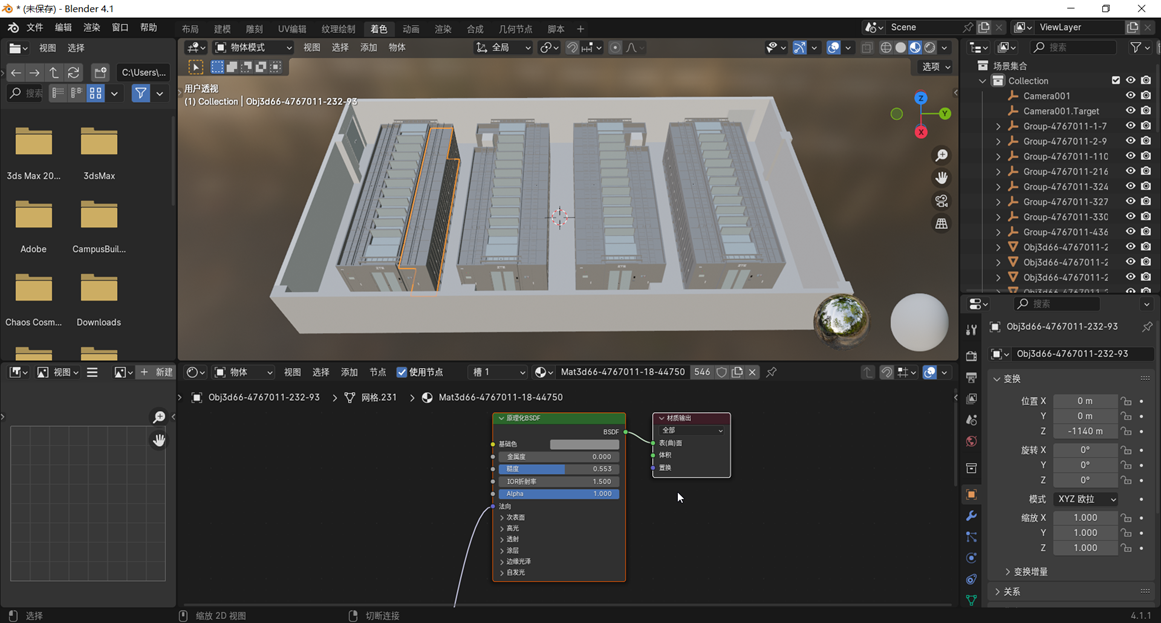The image size is (1161, 623).
Task: Open the 文件 menu
Action: pyautogui.click(x=34, y=28)
